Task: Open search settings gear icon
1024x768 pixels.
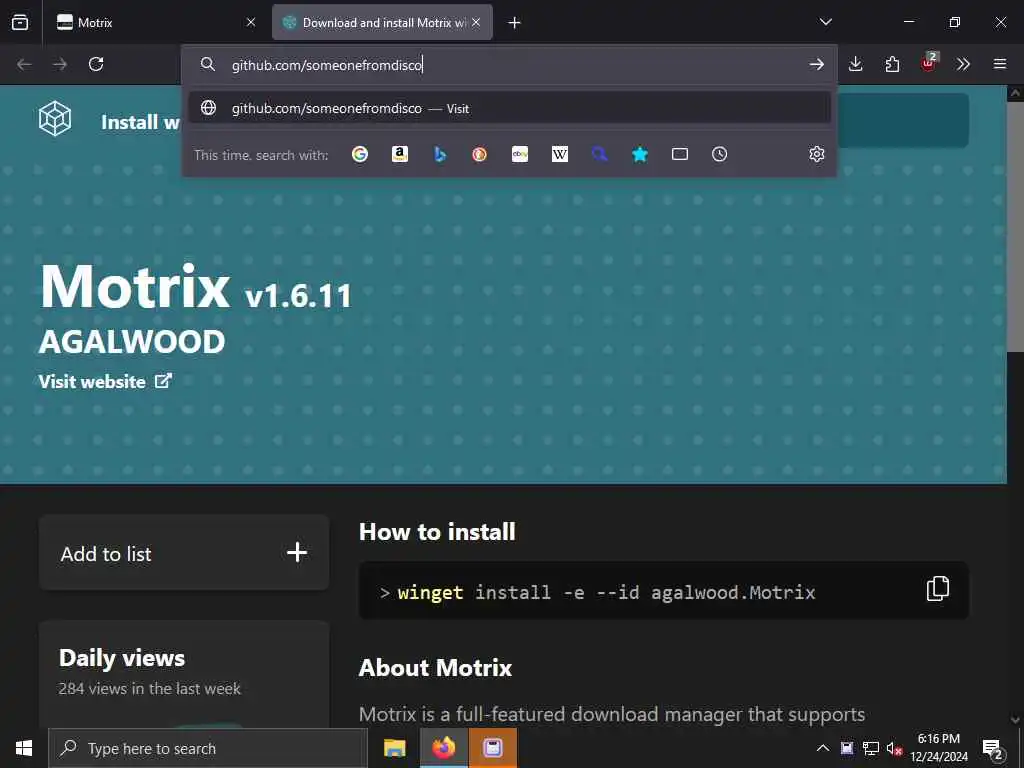Action: [x=817, y=154]
